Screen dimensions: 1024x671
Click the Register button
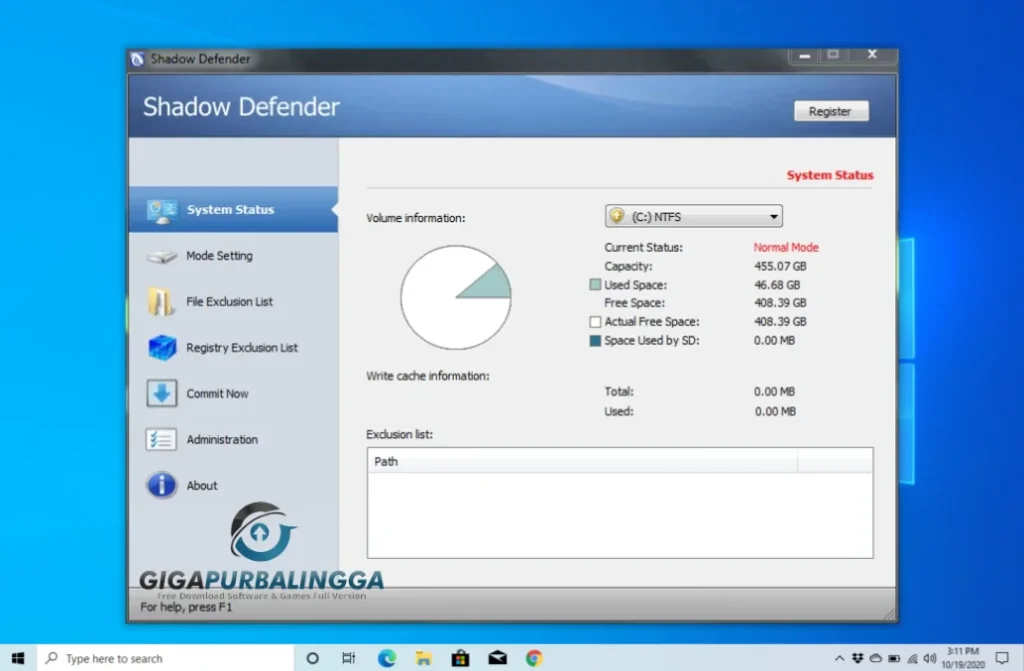830,111
